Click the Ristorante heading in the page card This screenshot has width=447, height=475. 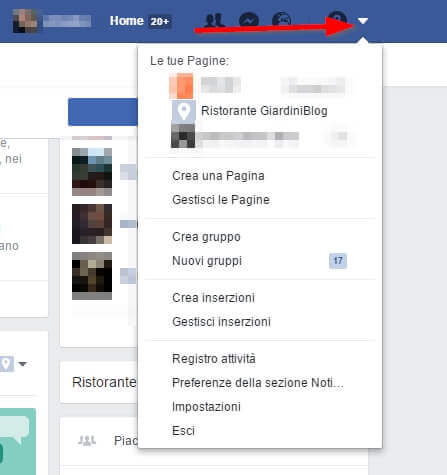click(104, 382)
